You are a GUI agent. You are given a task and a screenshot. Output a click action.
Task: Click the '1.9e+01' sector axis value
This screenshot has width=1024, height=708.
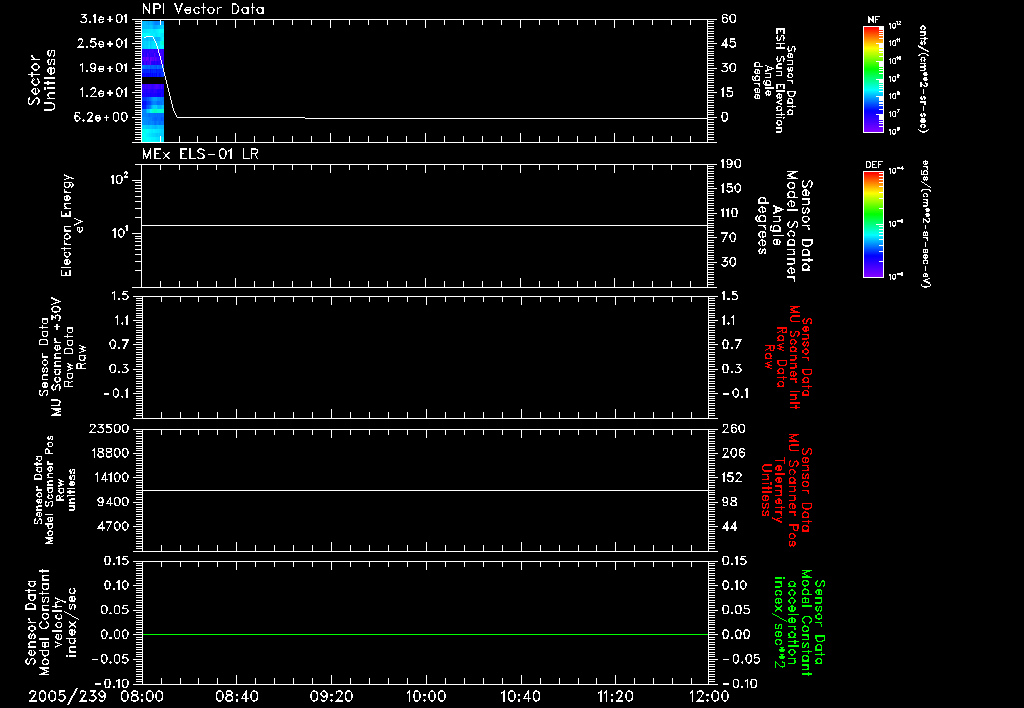[104, 68]
